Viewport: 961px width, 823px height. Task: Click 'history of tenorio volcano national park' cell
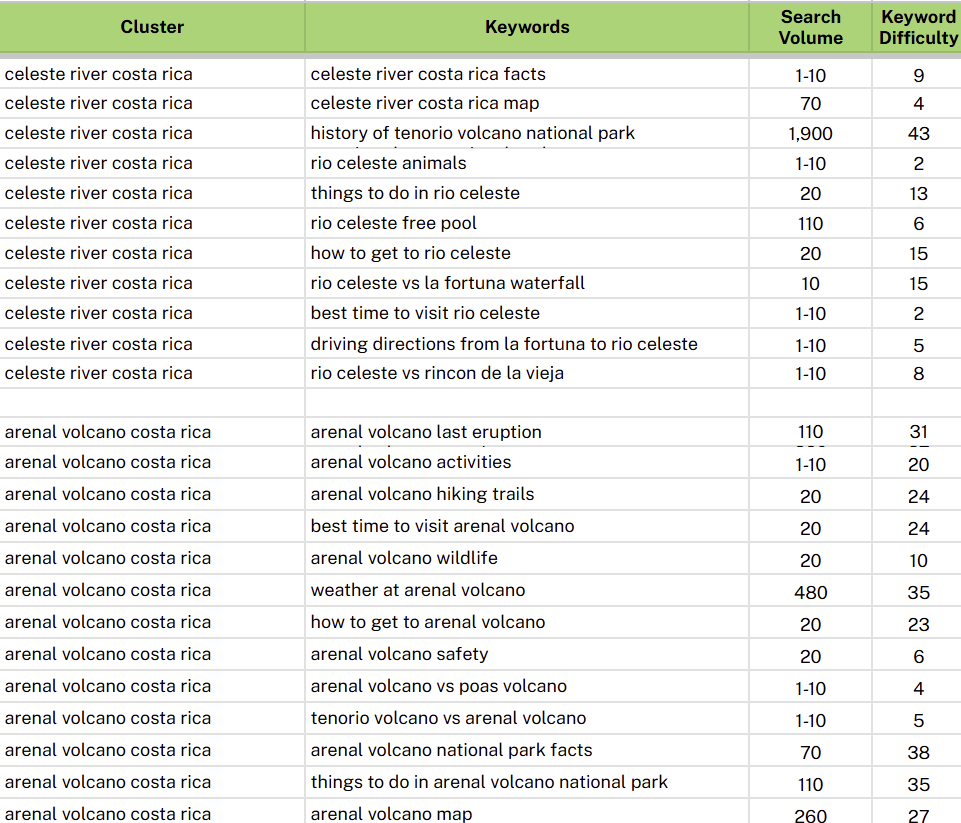(x=527, y=134)
